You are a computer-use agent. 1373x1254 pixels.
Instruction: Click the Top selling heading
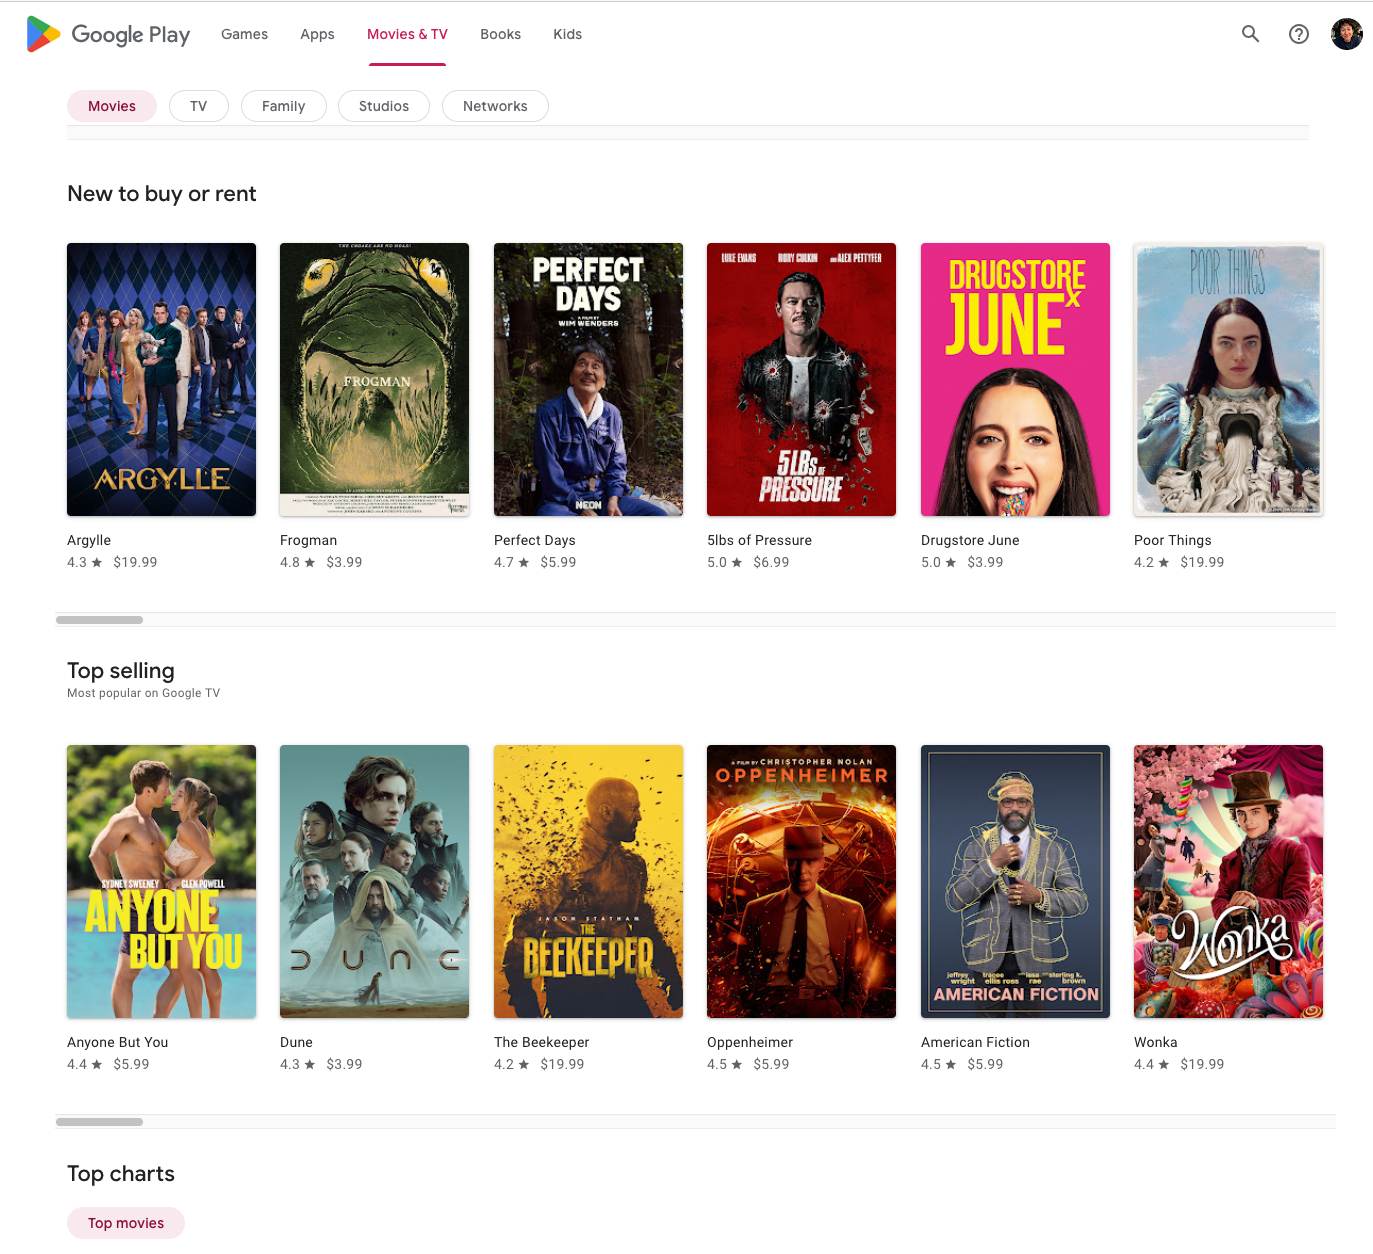pyautogui.click(x=121, y=671)
